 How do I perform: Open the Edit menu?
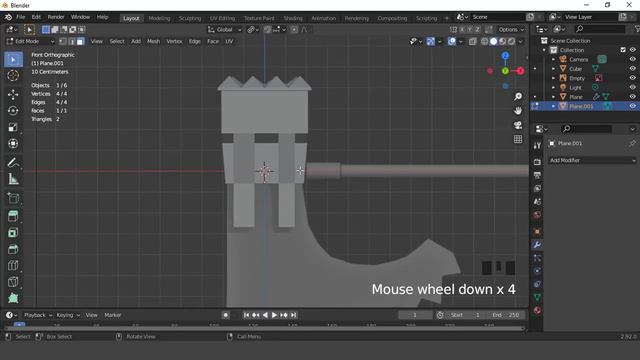click(x=36, y=17)
